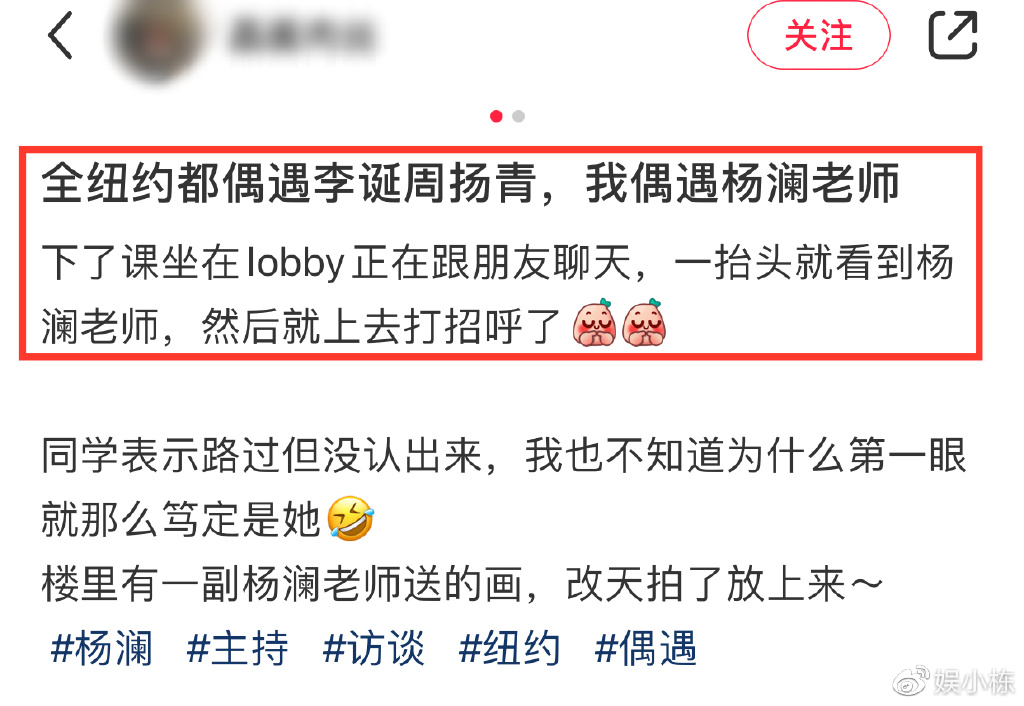Open the blurred author username

point(302,36)
